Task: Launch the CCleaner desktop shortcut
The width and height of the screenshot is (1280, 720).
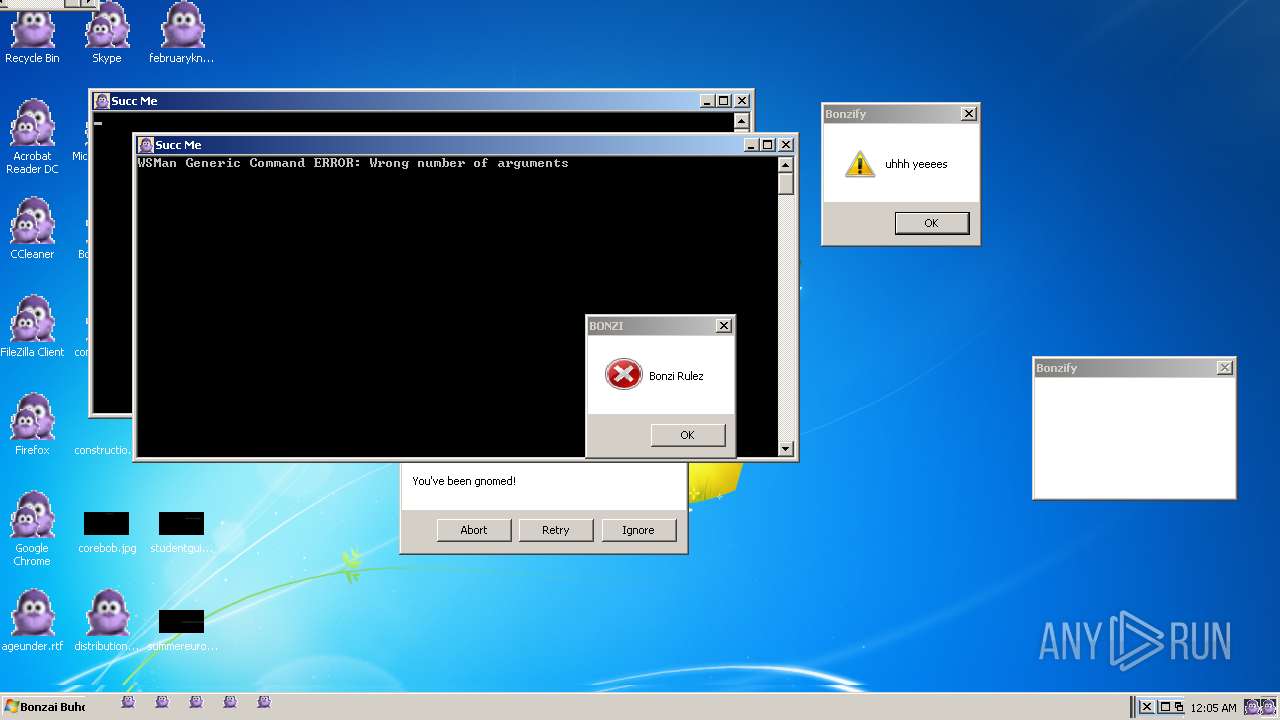Action: tap(32, 228)
